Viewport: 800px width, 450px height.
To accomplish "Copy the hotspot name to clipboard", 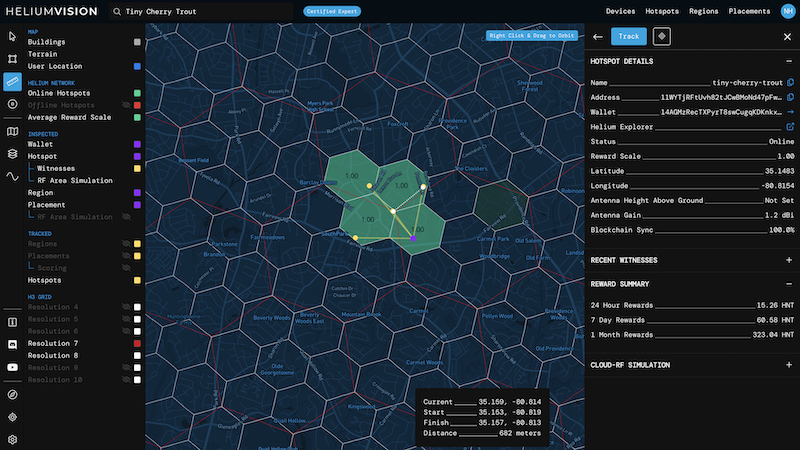I will click(790, 82).
